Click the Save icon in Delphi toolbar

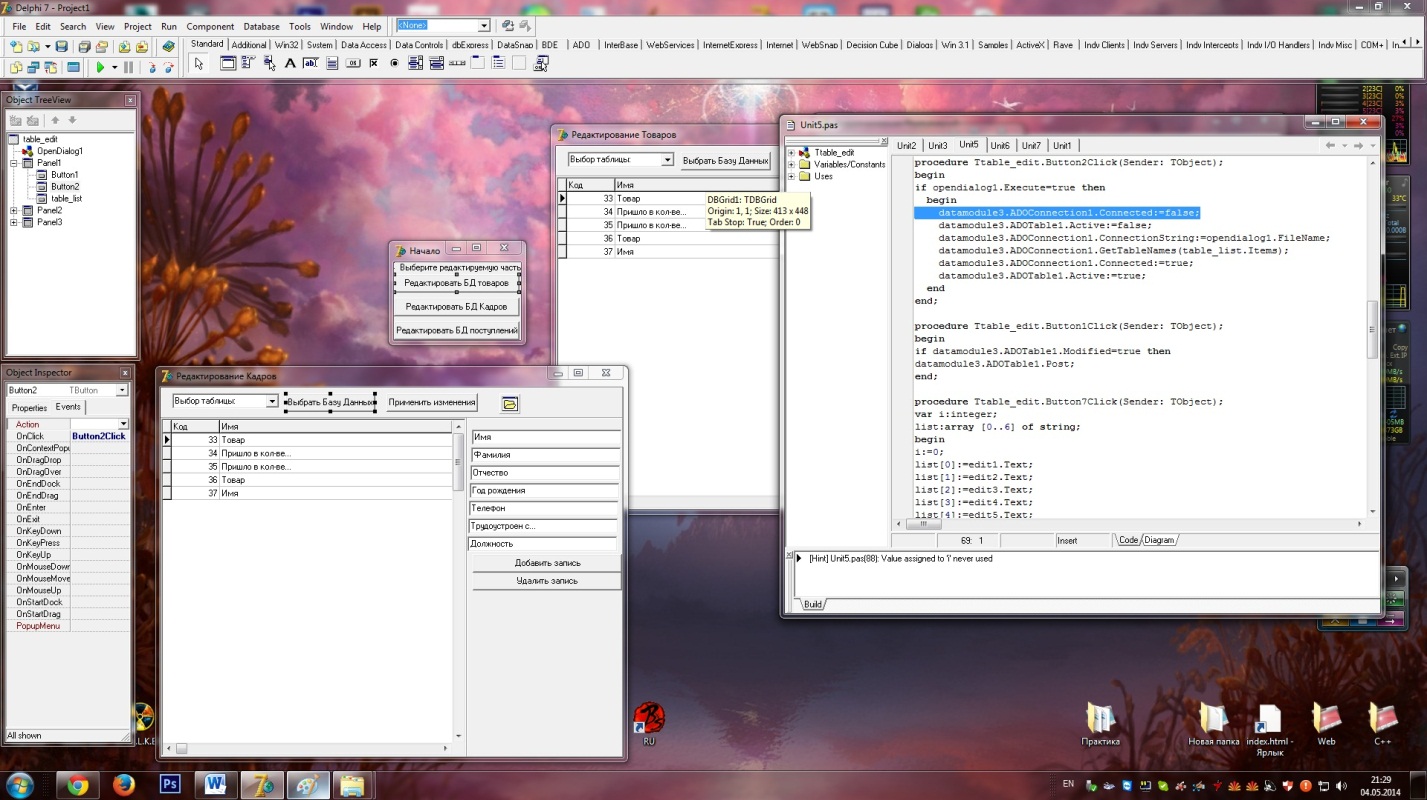[x=61, y=46]
